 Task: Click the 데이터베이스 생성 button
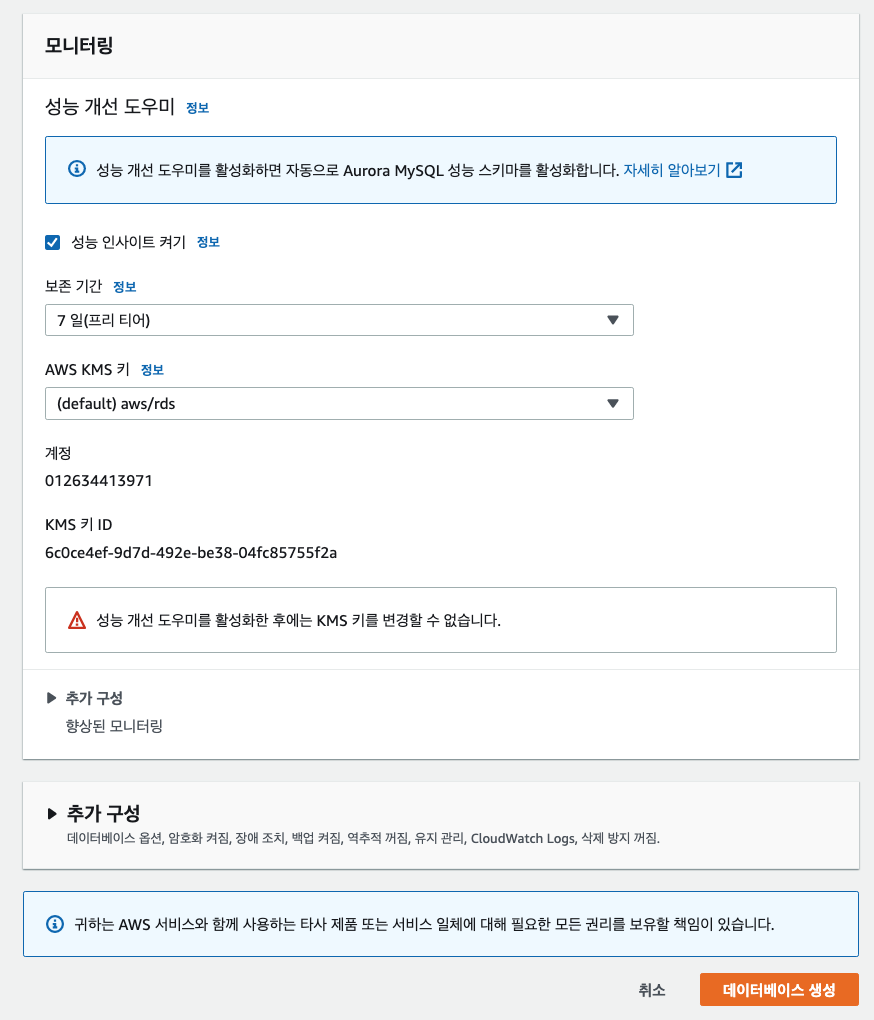(x=779, y=989)
